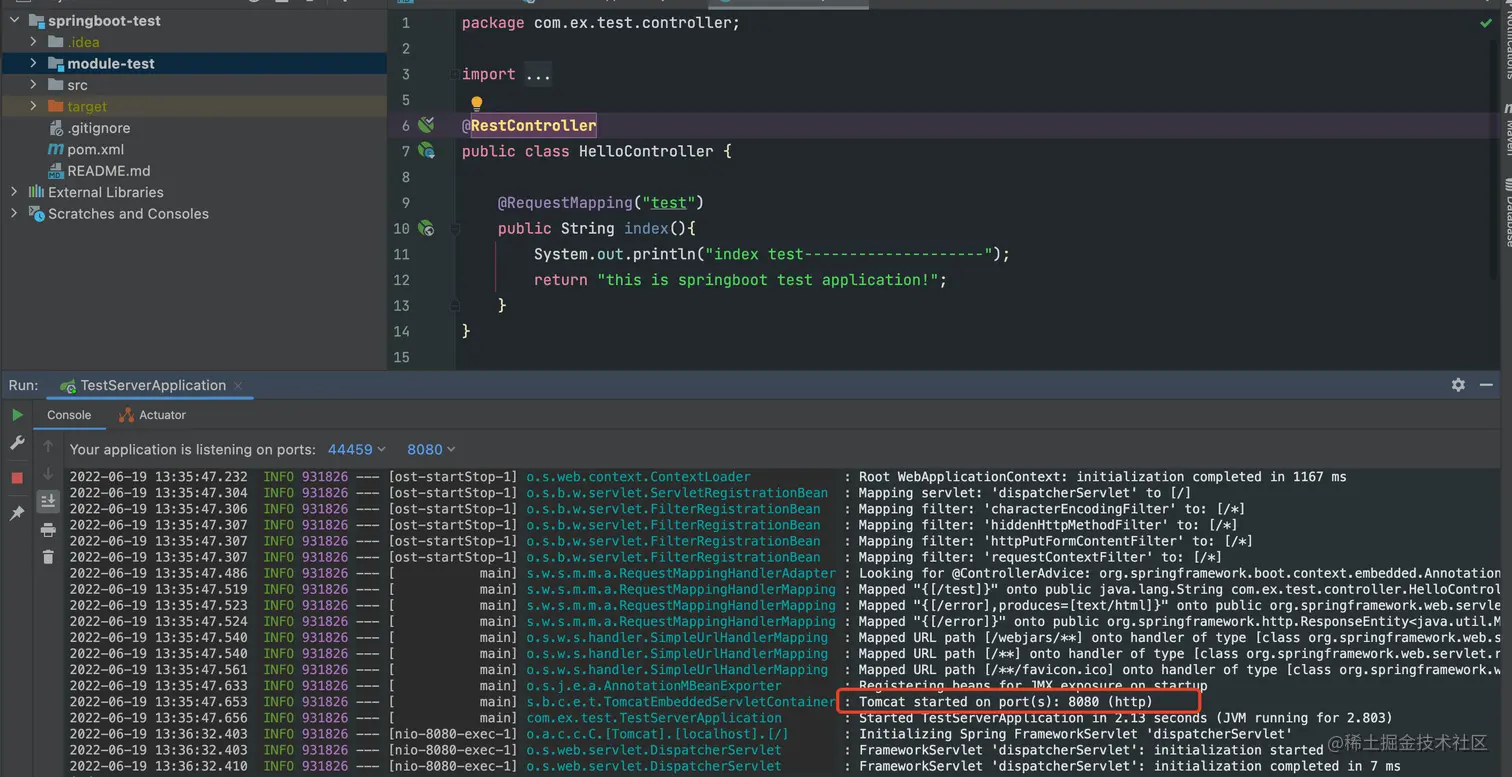The width and height of the screenshot is (1512, 777).
Task: Collapse the springboot-test project root
Action: coord(13,21)
